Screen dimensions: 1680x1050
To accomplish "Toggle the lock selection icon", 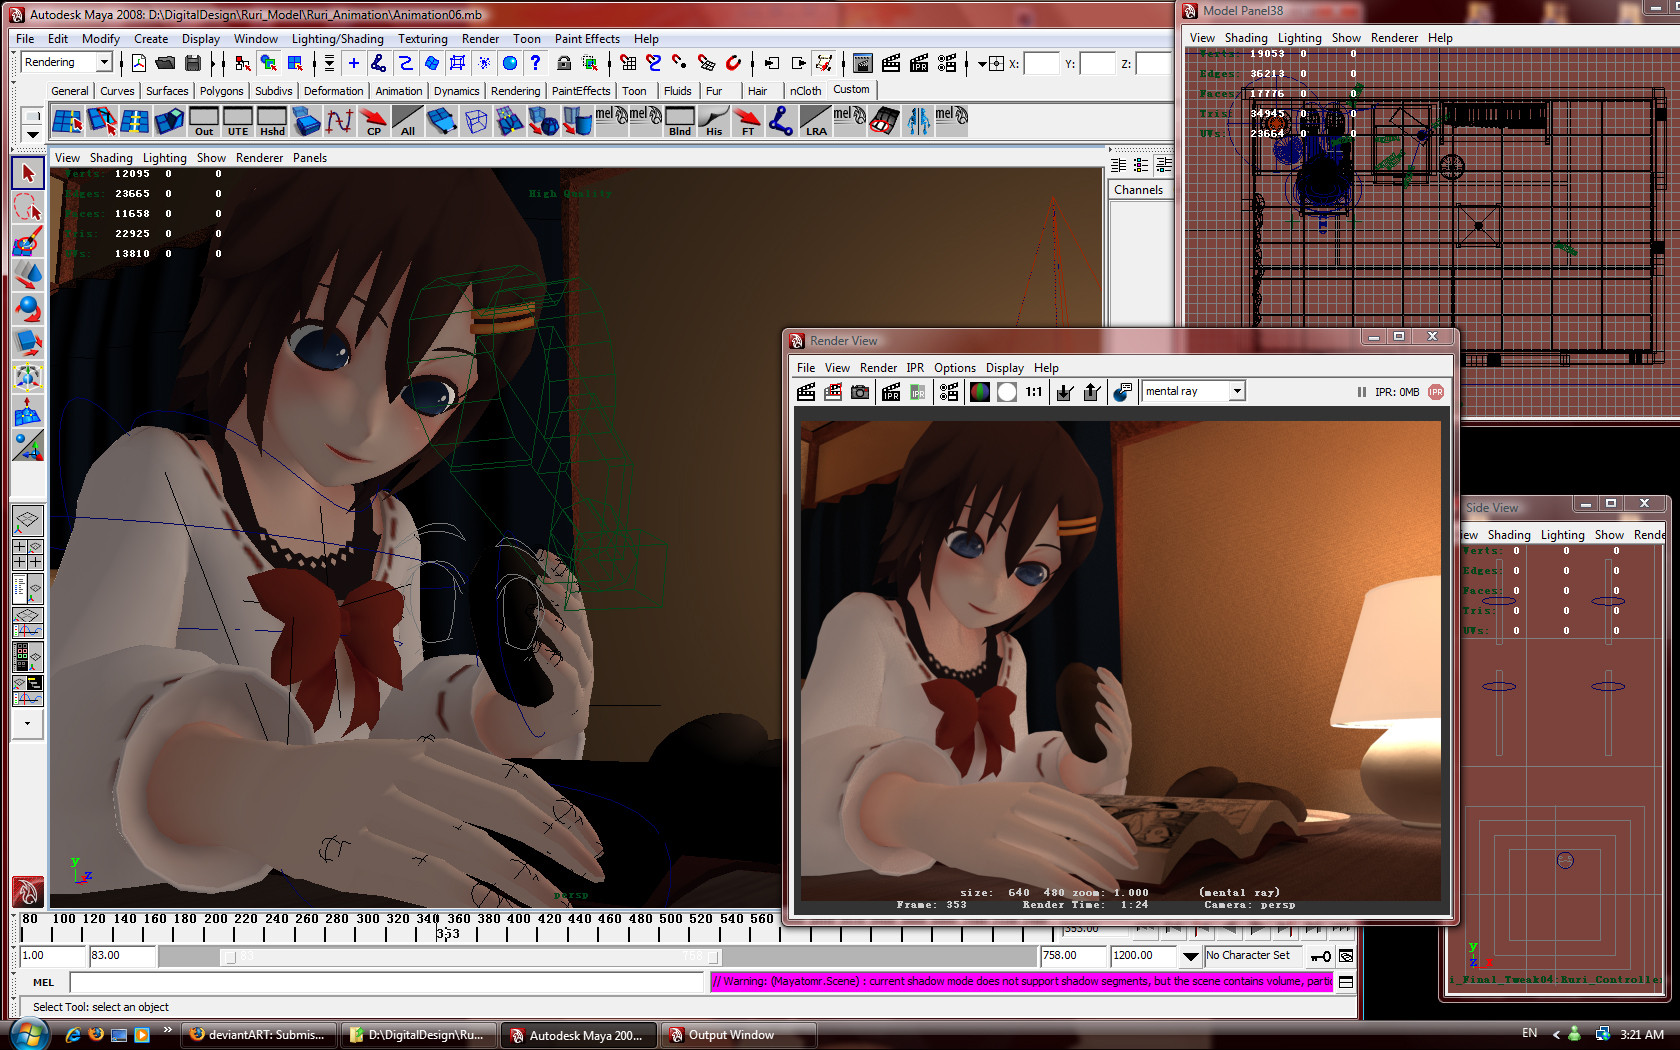I will pyautogui.click(x=564, y=63).
